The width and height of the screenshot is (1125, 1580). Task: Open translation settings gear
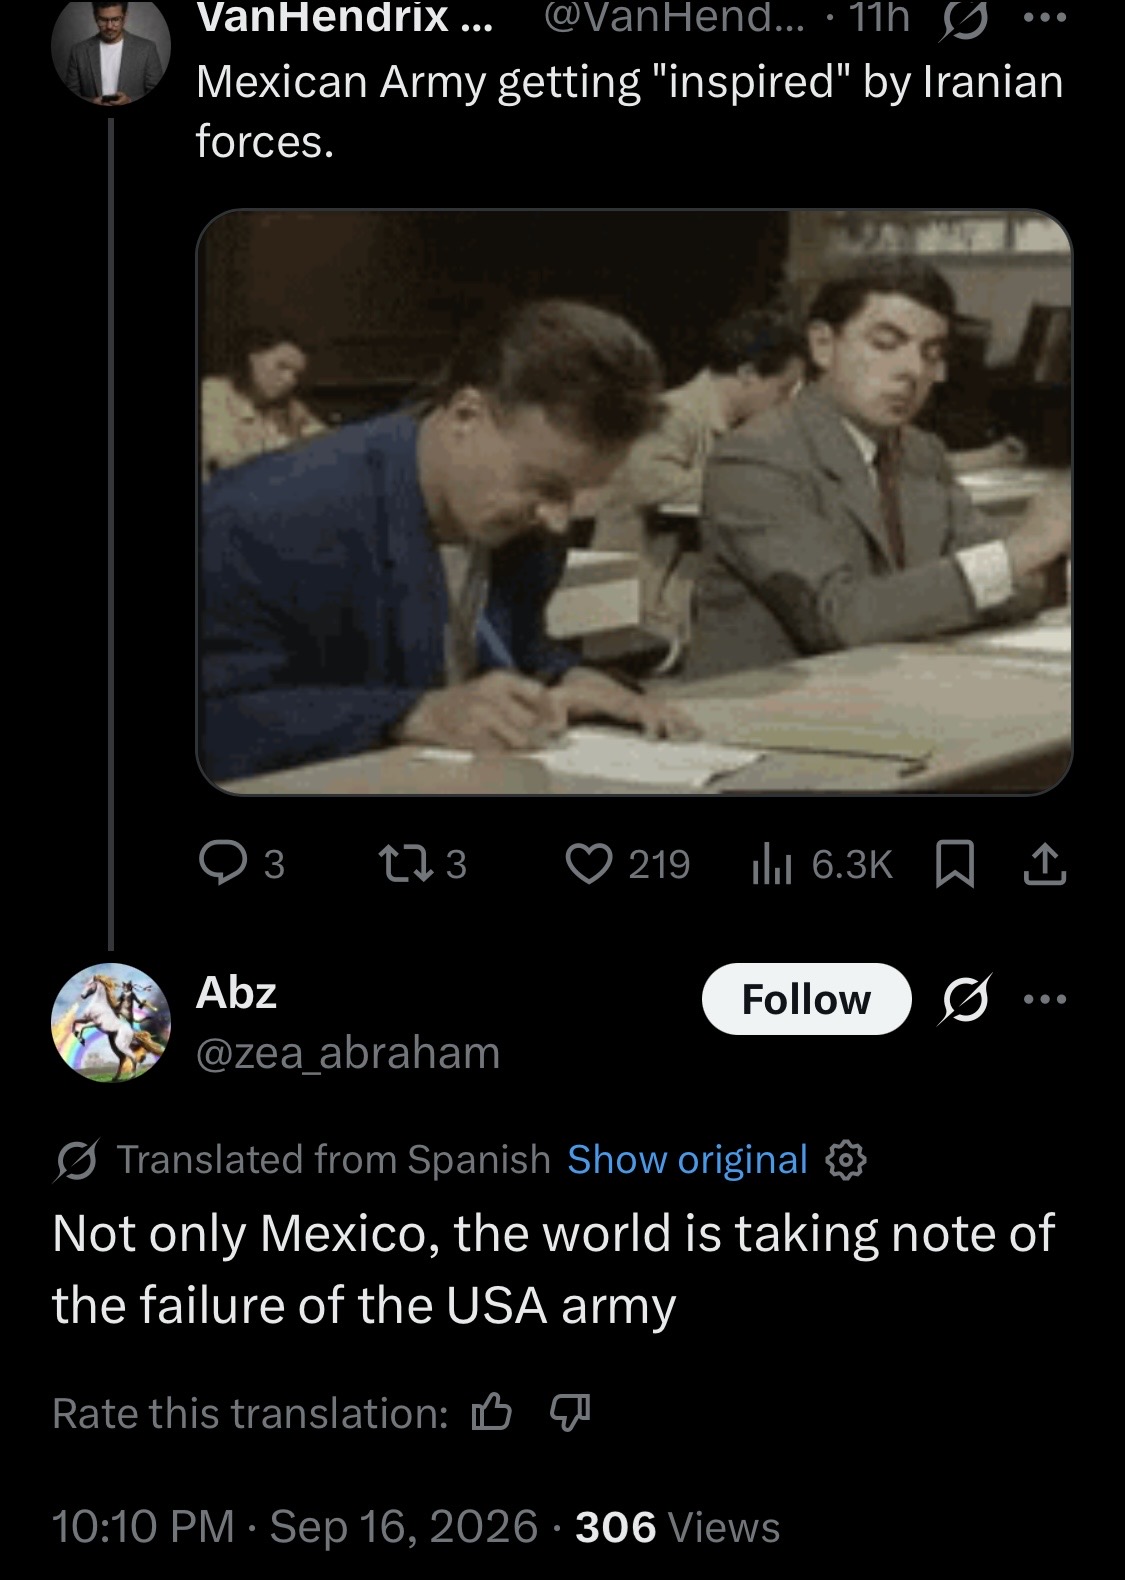point(846,1161)
